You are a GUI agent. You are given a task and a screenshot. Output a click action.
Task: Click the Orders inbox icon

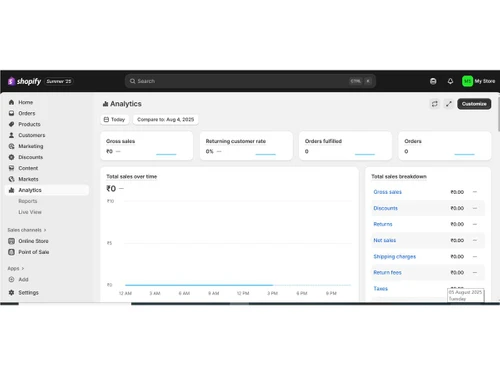tap(11, 113)
